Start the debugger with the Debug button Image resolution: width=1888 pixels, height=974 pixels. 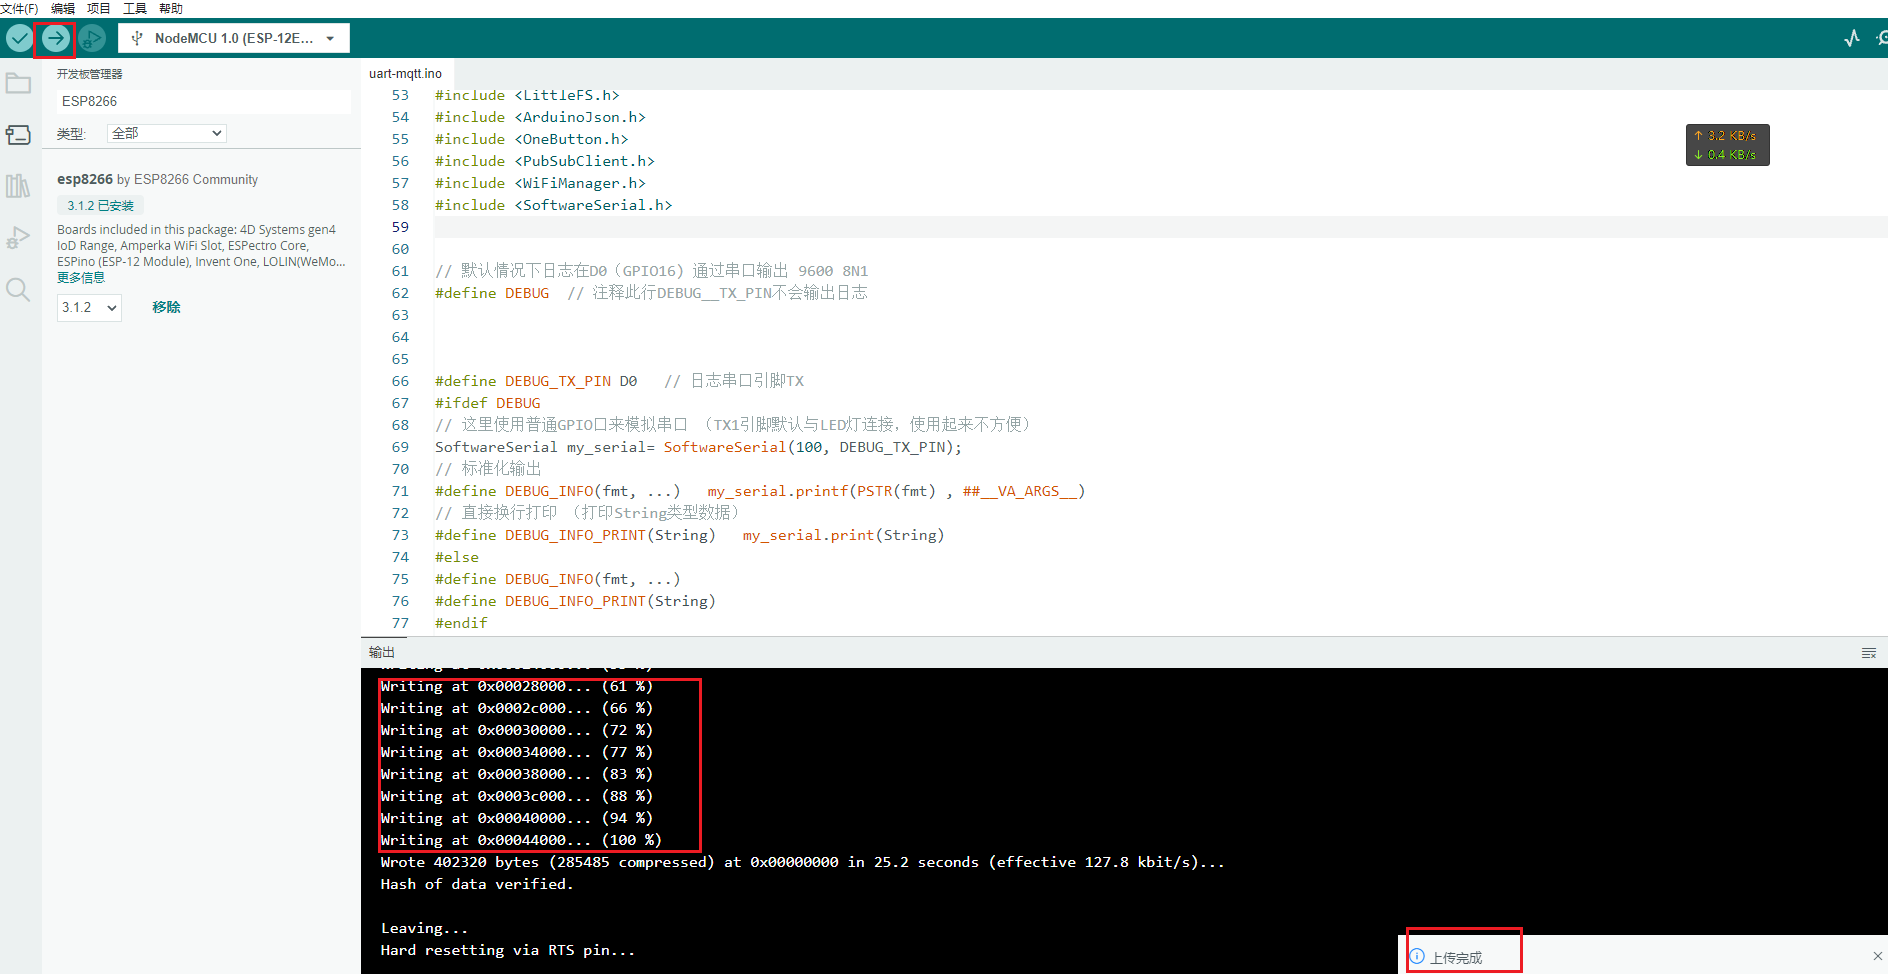click(x=92, y=39)
